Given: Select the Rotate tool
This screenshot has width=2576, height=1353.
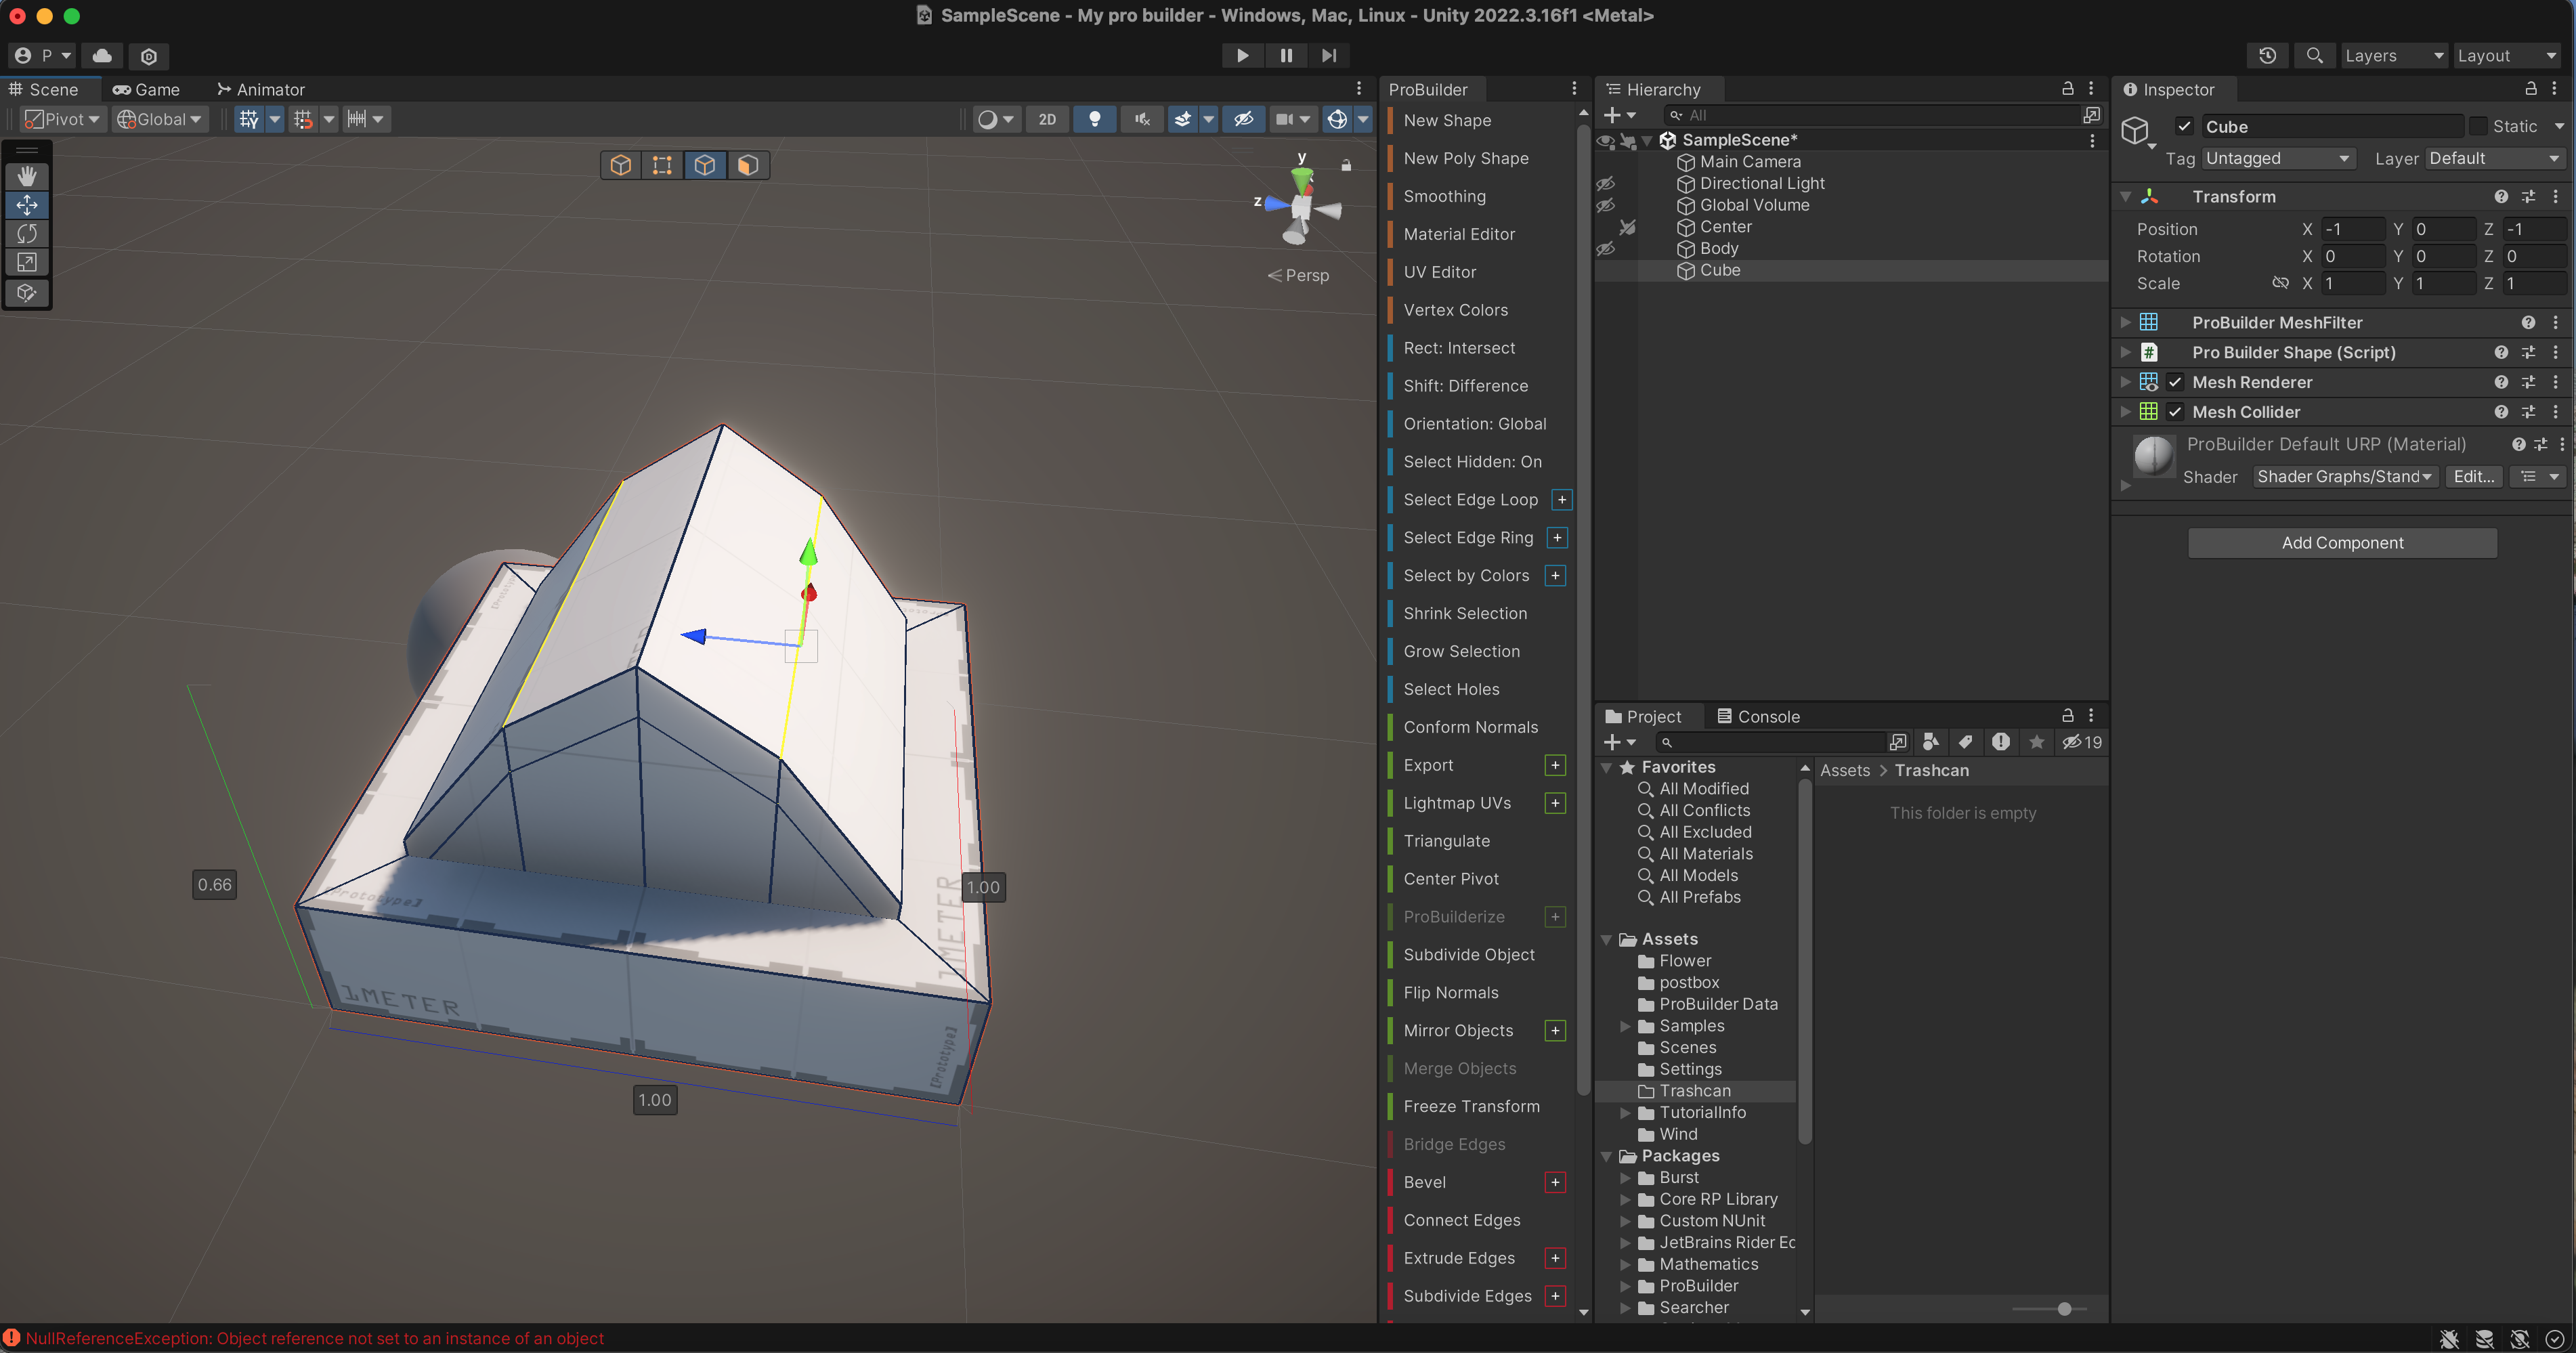Looking at the screenshot, I should 27,234.
